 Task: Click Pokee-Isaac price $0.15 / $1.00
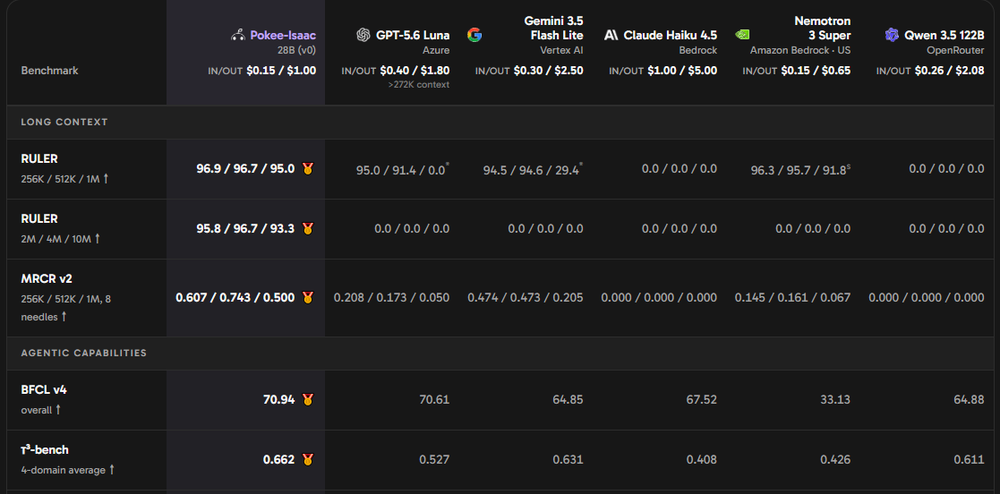tap(281, 71)
